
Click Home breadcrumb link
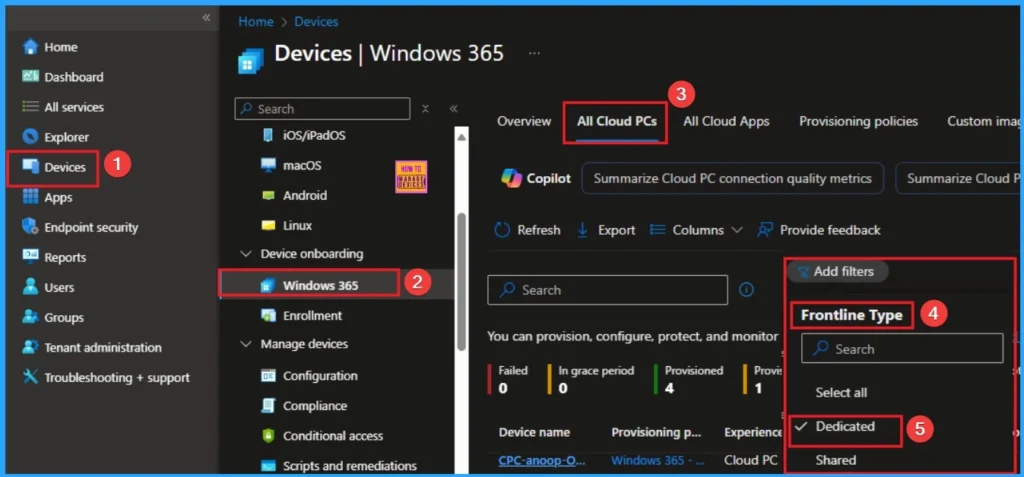click(x=255, y=22)
